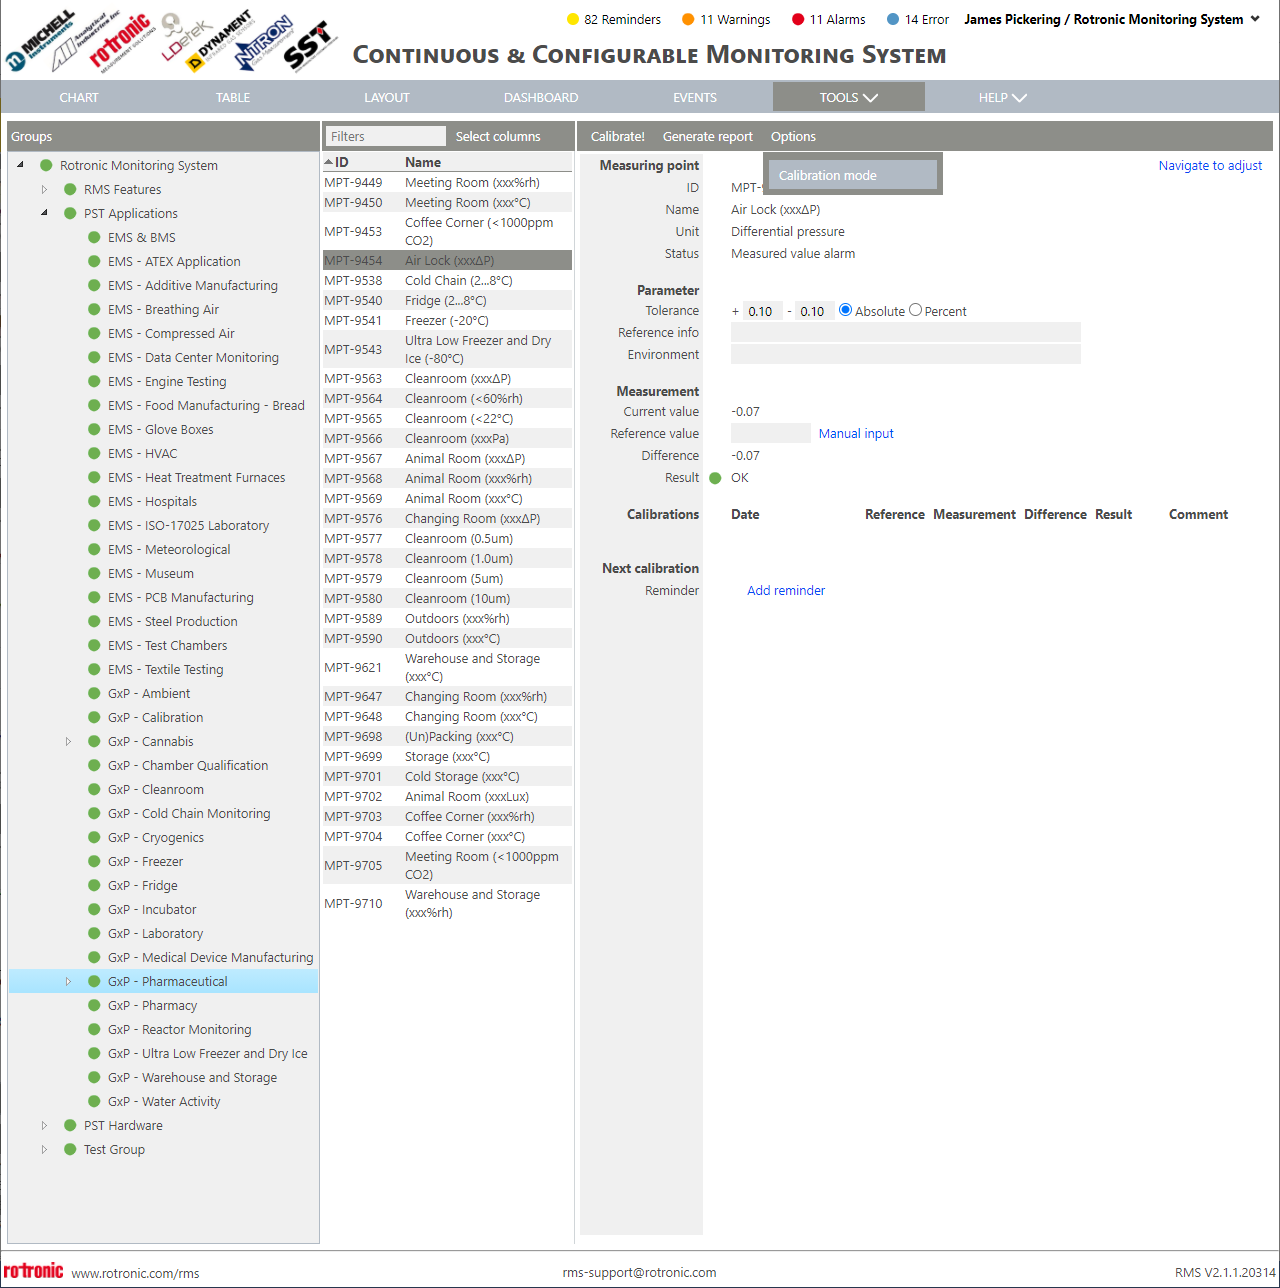This screenshot has width=1280, height=1288.
Task: Click the green Result OK indicator dot
Action: [x=715, y=478]
